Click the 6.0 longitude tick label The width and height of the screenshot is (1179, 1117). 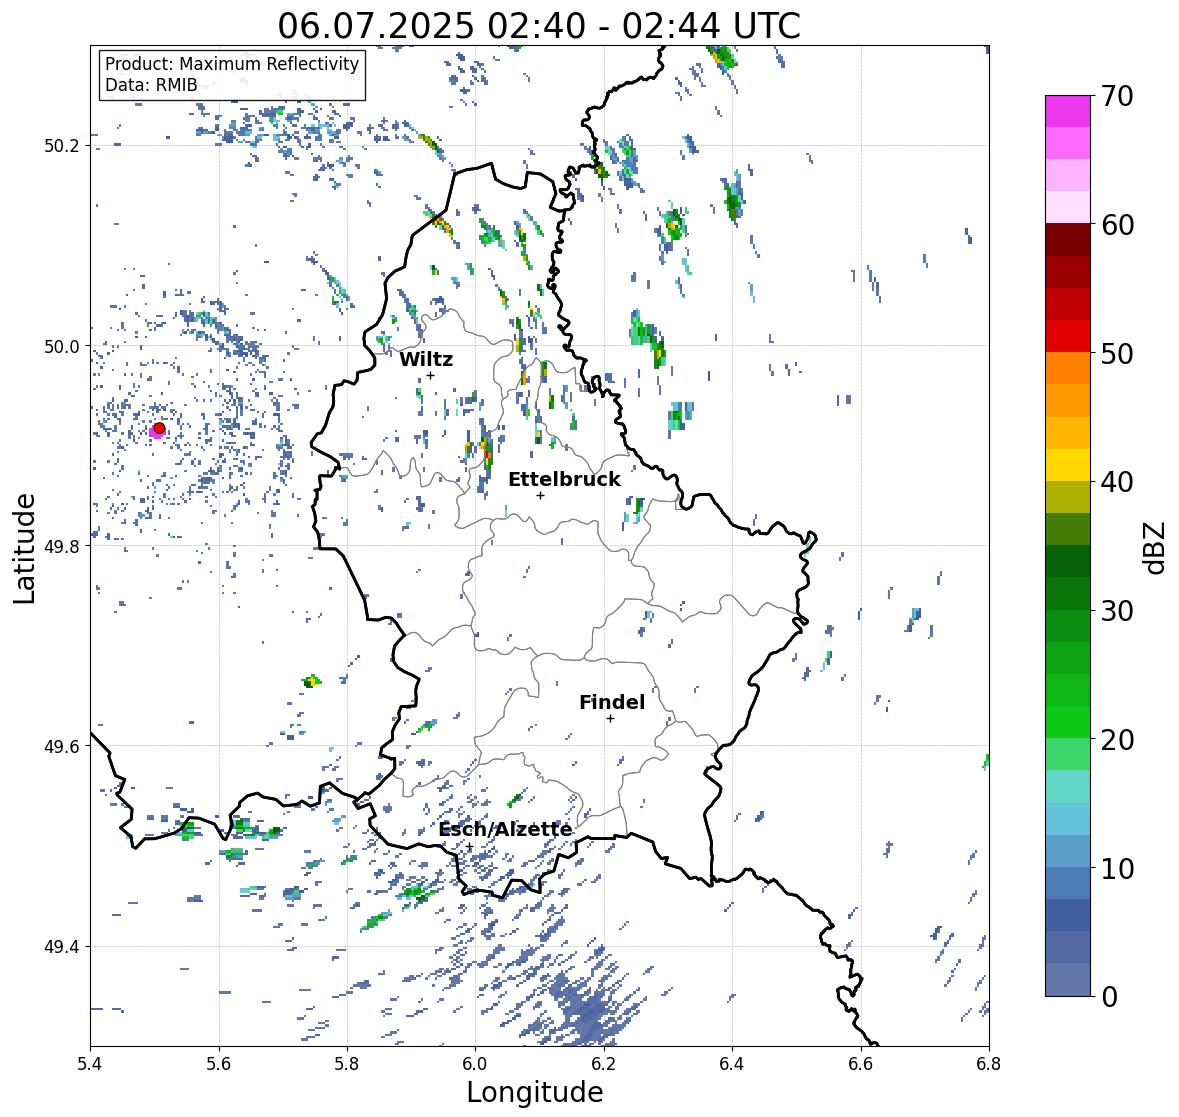tap(475, 1064)
